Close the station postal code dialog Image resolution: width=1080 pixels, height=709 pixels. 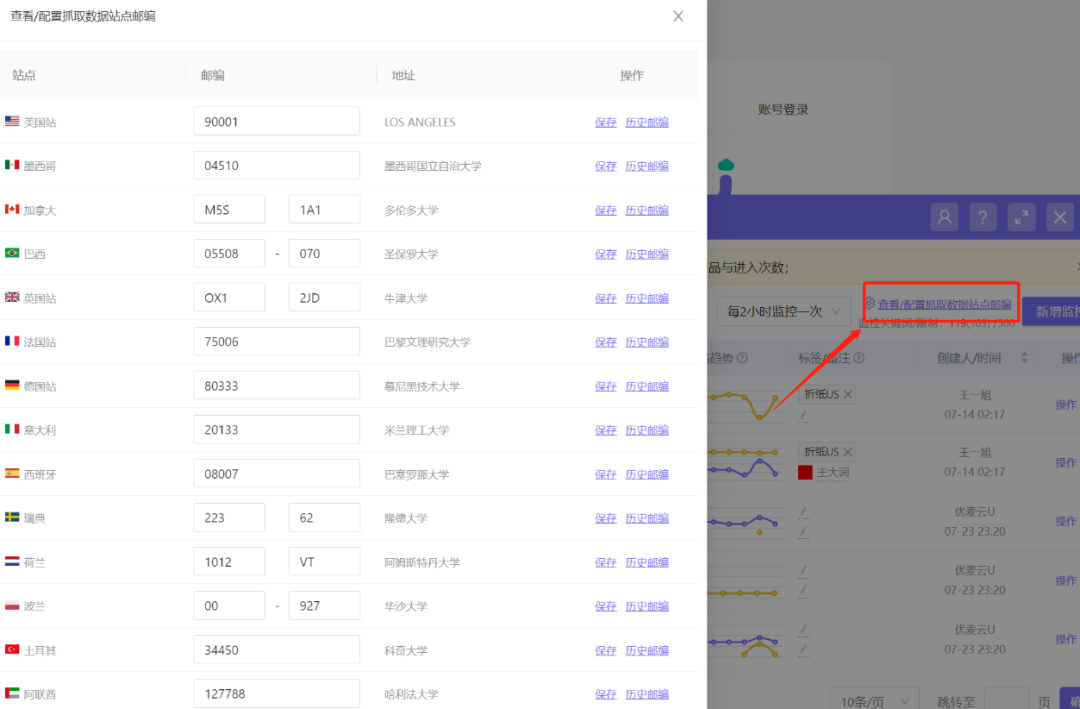(678, 16)
